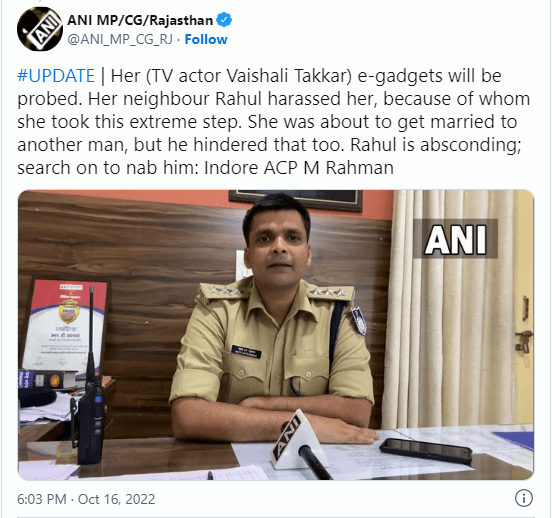552x518 pixels.
Task: Click the tweet text about Vaishali Takkar
Action: pyautogui.click(x=273, y=121)
